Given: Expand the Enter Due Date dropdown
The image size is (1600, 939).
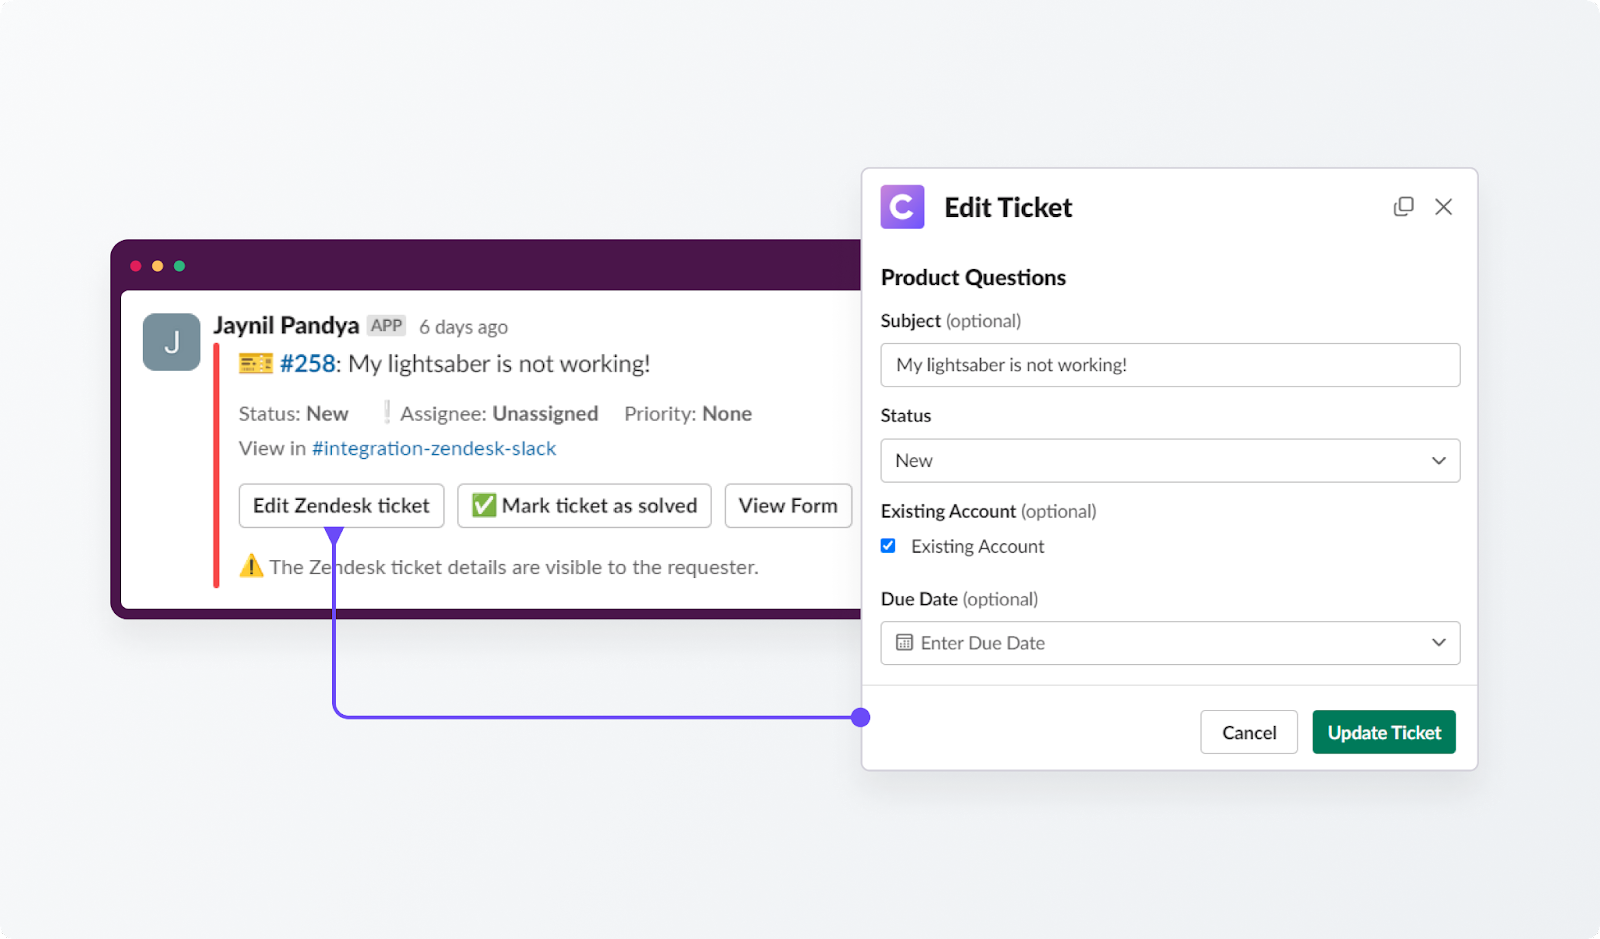Looking at the screenshot, I should pyautogui.click(x=1170, y=643).
